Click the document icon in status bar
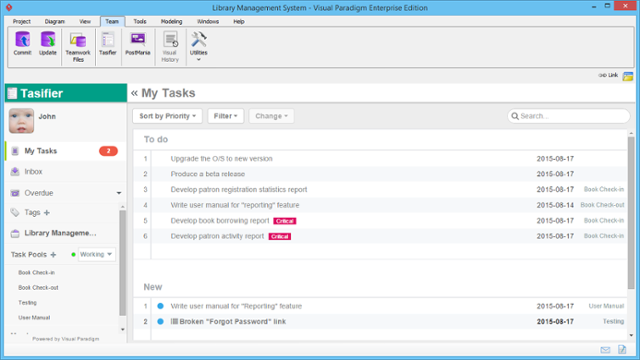The height and width of the screenshot is (360, 640). pos(622,349)
